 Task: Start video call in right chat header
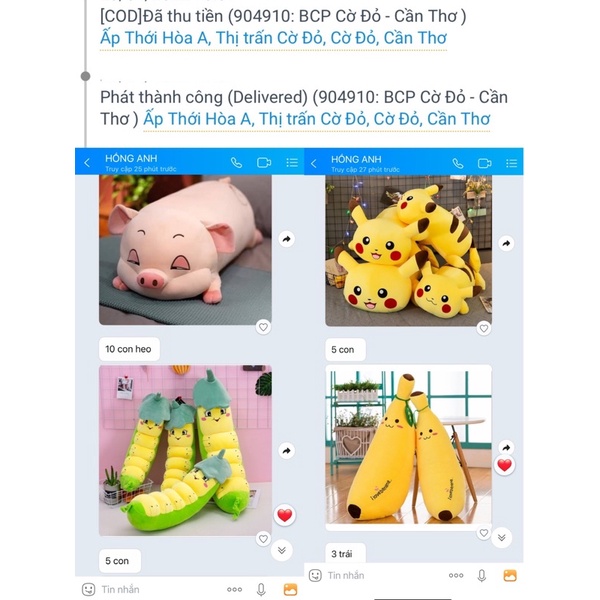tap(484, 164)
